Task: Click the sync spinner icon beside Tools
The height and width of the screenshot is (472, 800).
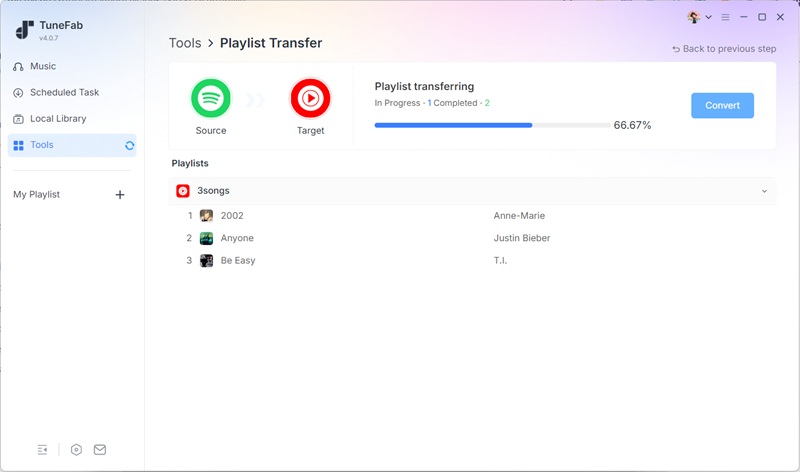Action: click(130, 145)
